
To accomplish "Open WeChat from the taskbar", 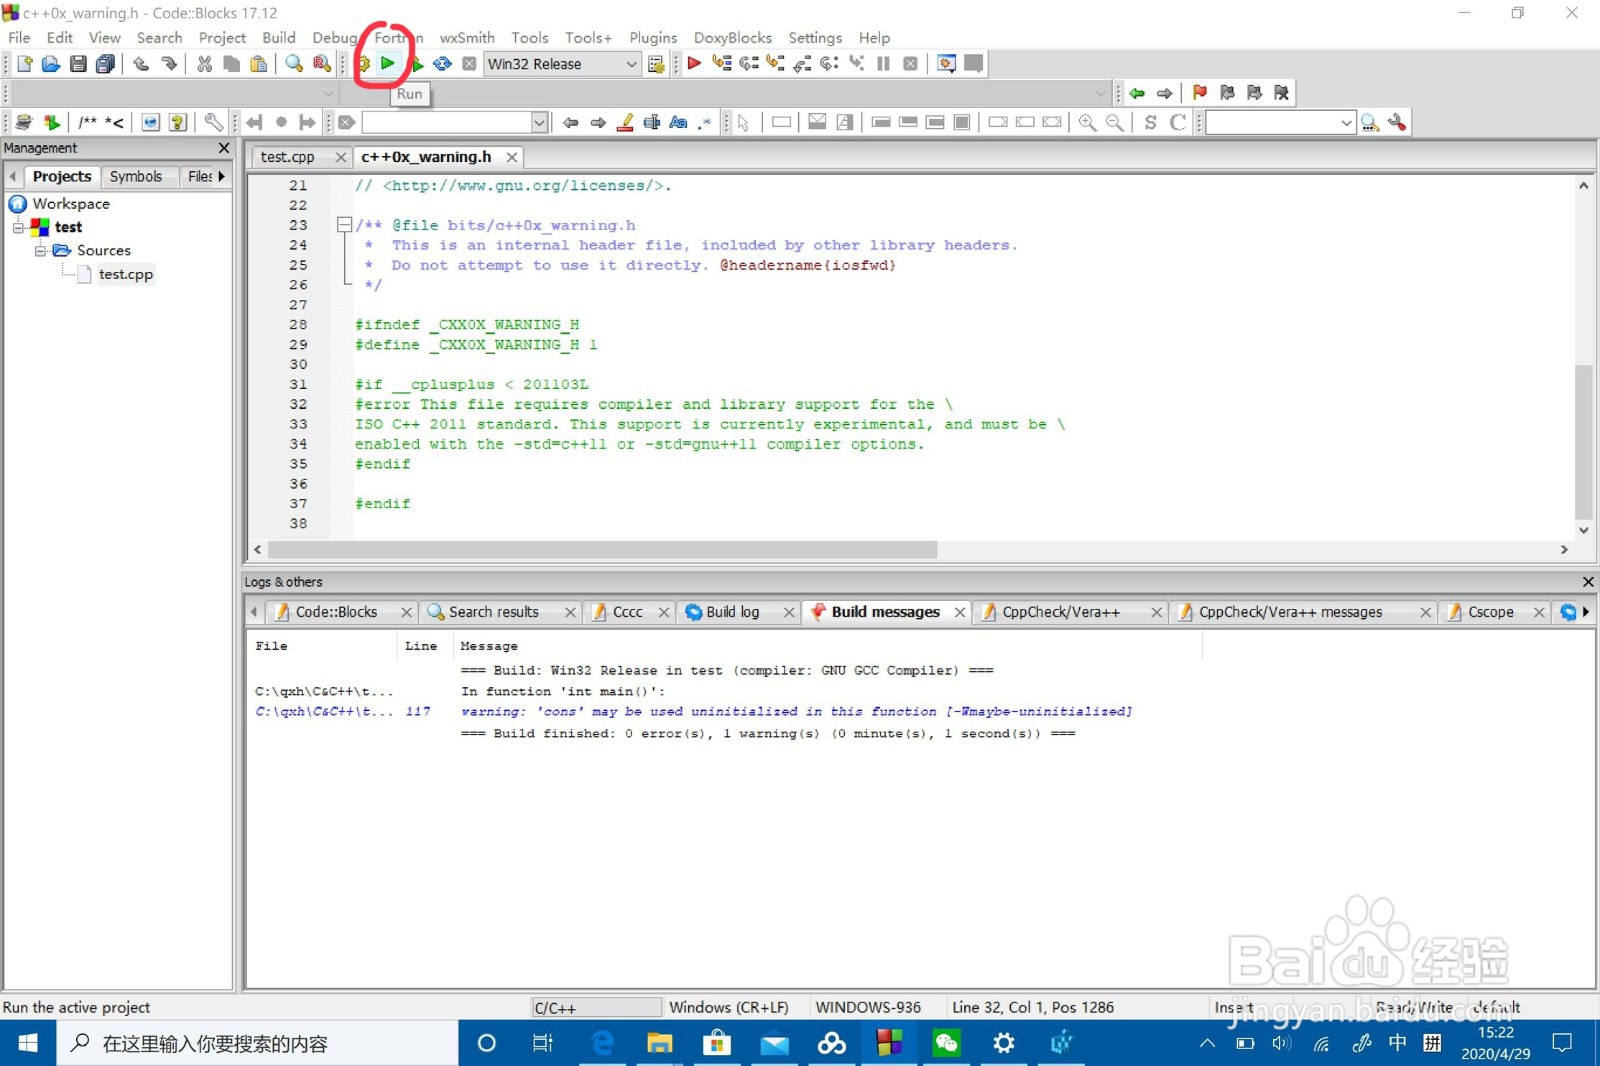I will (x=946, y=1043).
